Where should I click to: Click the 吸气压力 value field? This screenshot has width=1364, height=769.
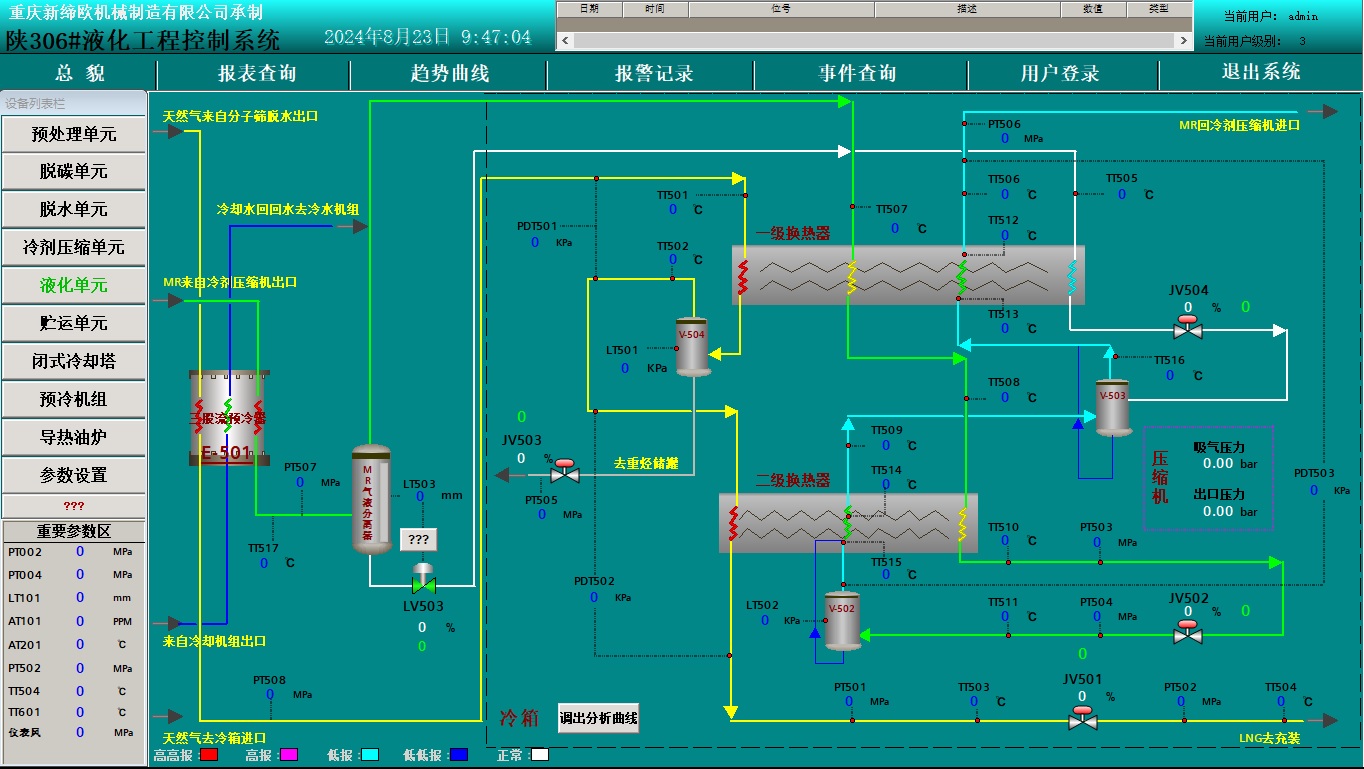(x=1218, y=463)
